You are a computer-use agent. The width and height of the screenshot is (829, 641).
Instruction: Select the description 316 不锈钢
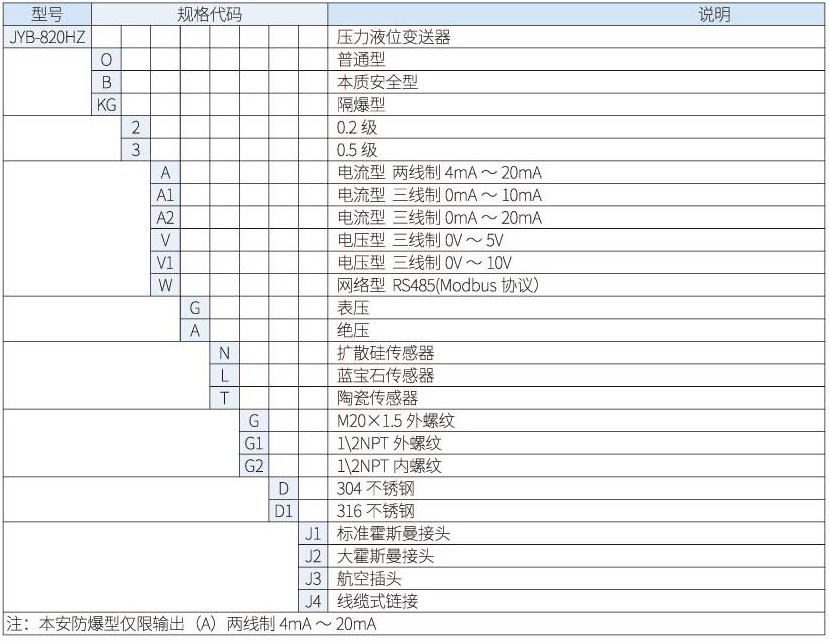(x=375, y=511)
